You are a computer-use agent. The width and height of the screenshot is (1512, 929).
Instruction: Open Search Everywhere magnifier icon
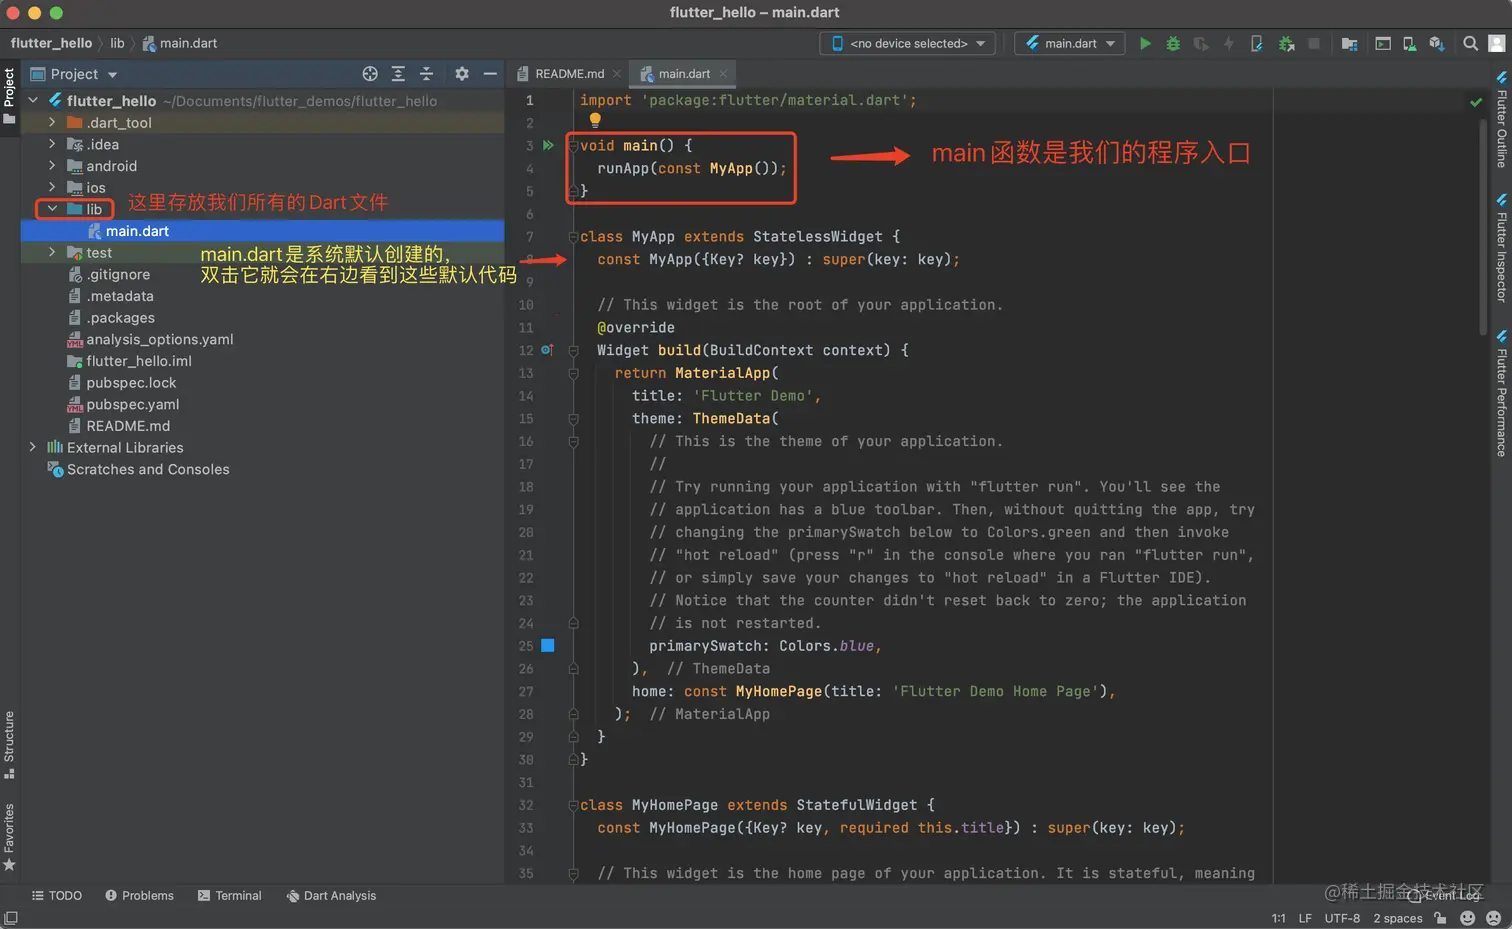point(1470,43)
